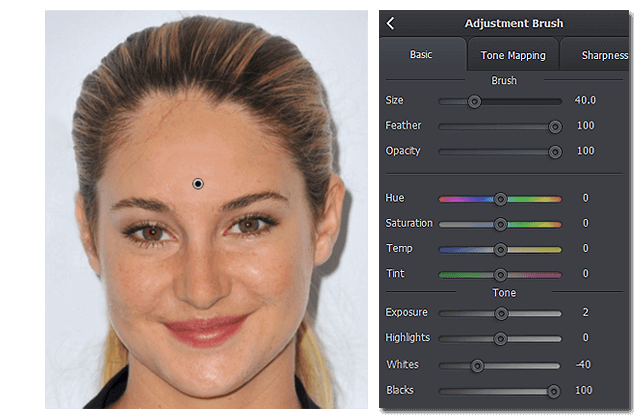Viewport: 644px width, 420px height.
Task: Click the Exposure slider handle
Action: [x=502, y=313]
